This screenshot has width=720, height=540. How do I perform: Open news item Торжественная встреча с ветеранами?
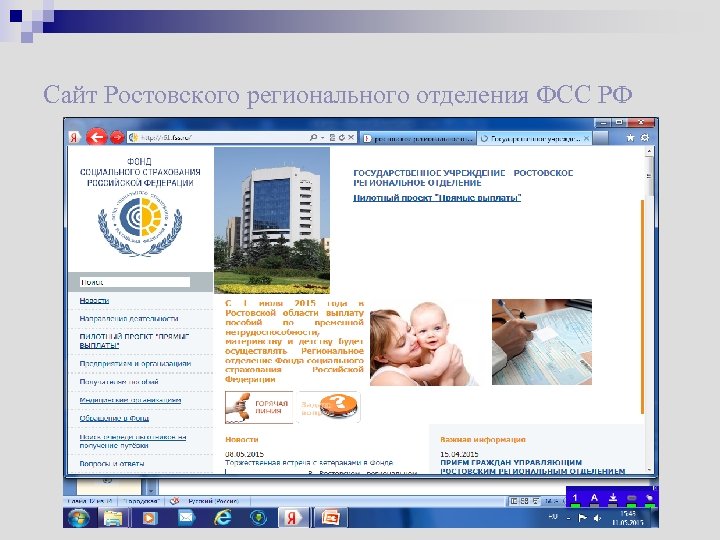pyautogui.click(x=309, y=463)
